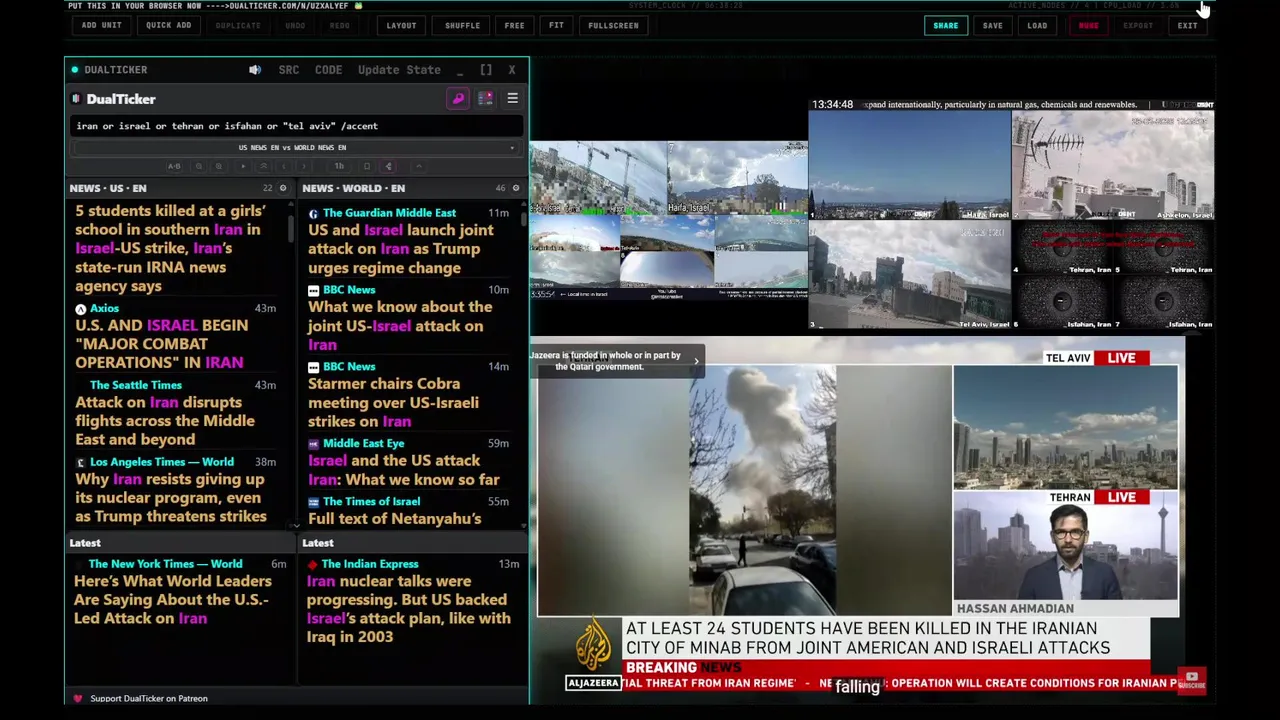
Task: Click the SAVE button
Action: (x=992, y=25)
